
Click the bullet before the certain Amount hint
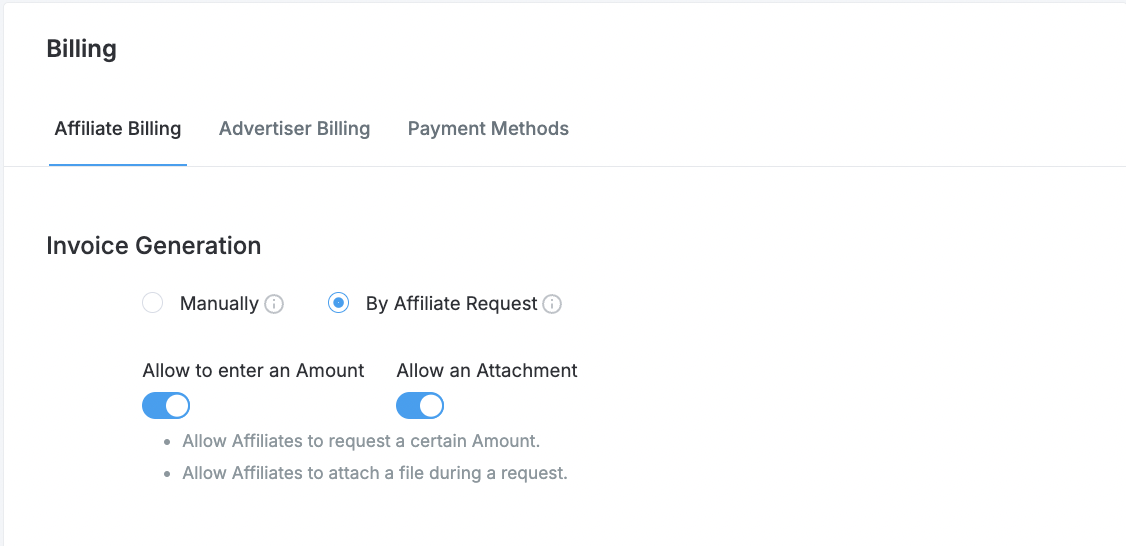coord(167,442)
